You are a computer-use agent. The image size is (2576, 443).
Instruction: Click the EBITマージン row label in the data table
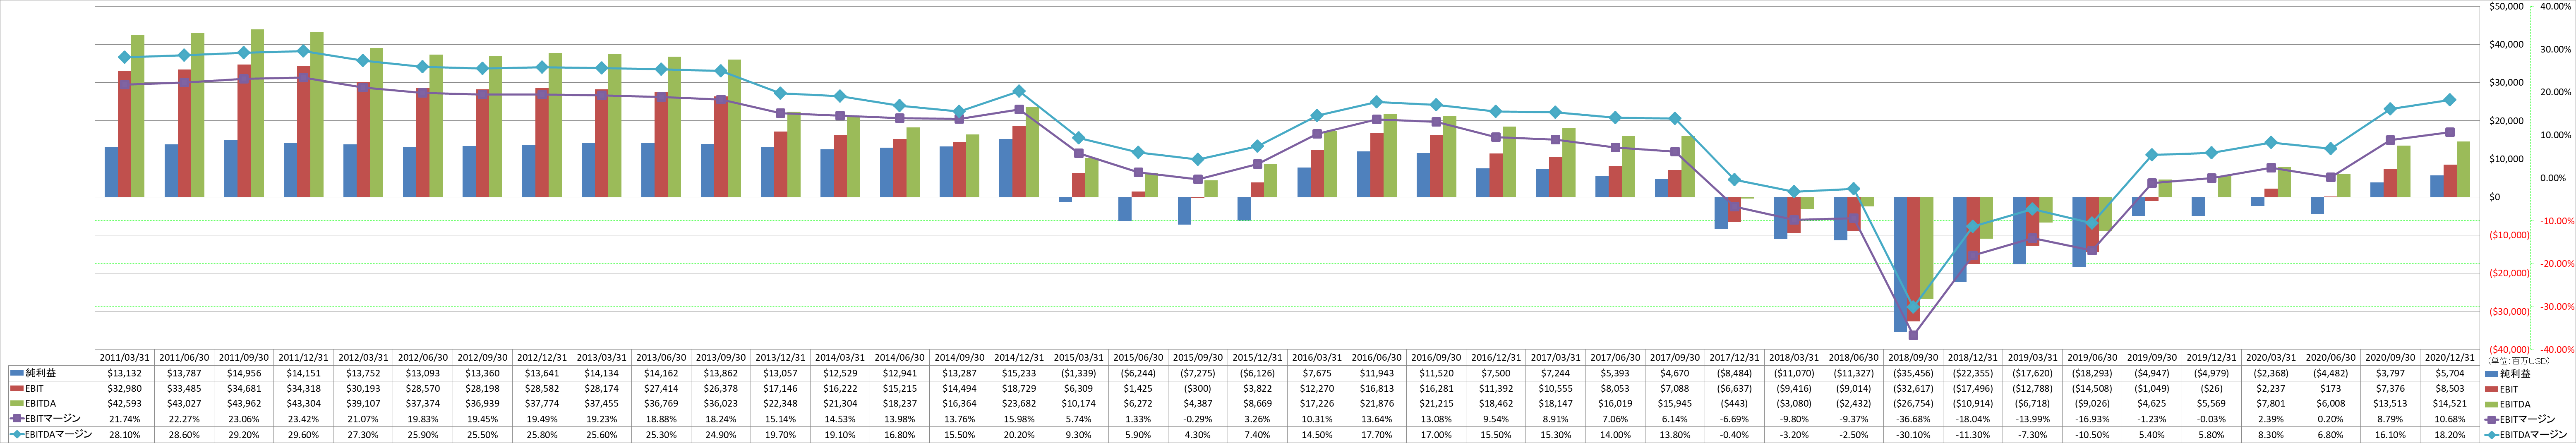pyautogui.click(x=53, y=418)
